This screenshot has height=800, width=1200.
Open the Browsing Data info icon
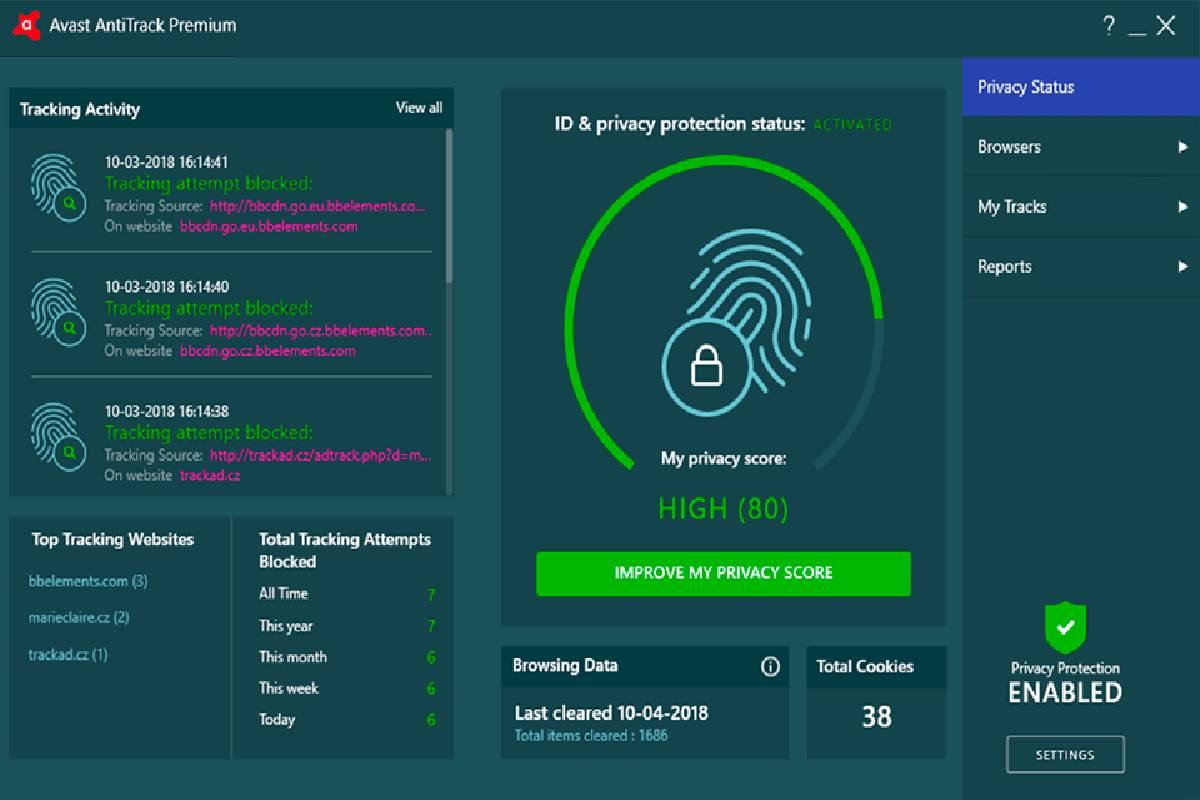pyautogui.click(x=772, y=666)
